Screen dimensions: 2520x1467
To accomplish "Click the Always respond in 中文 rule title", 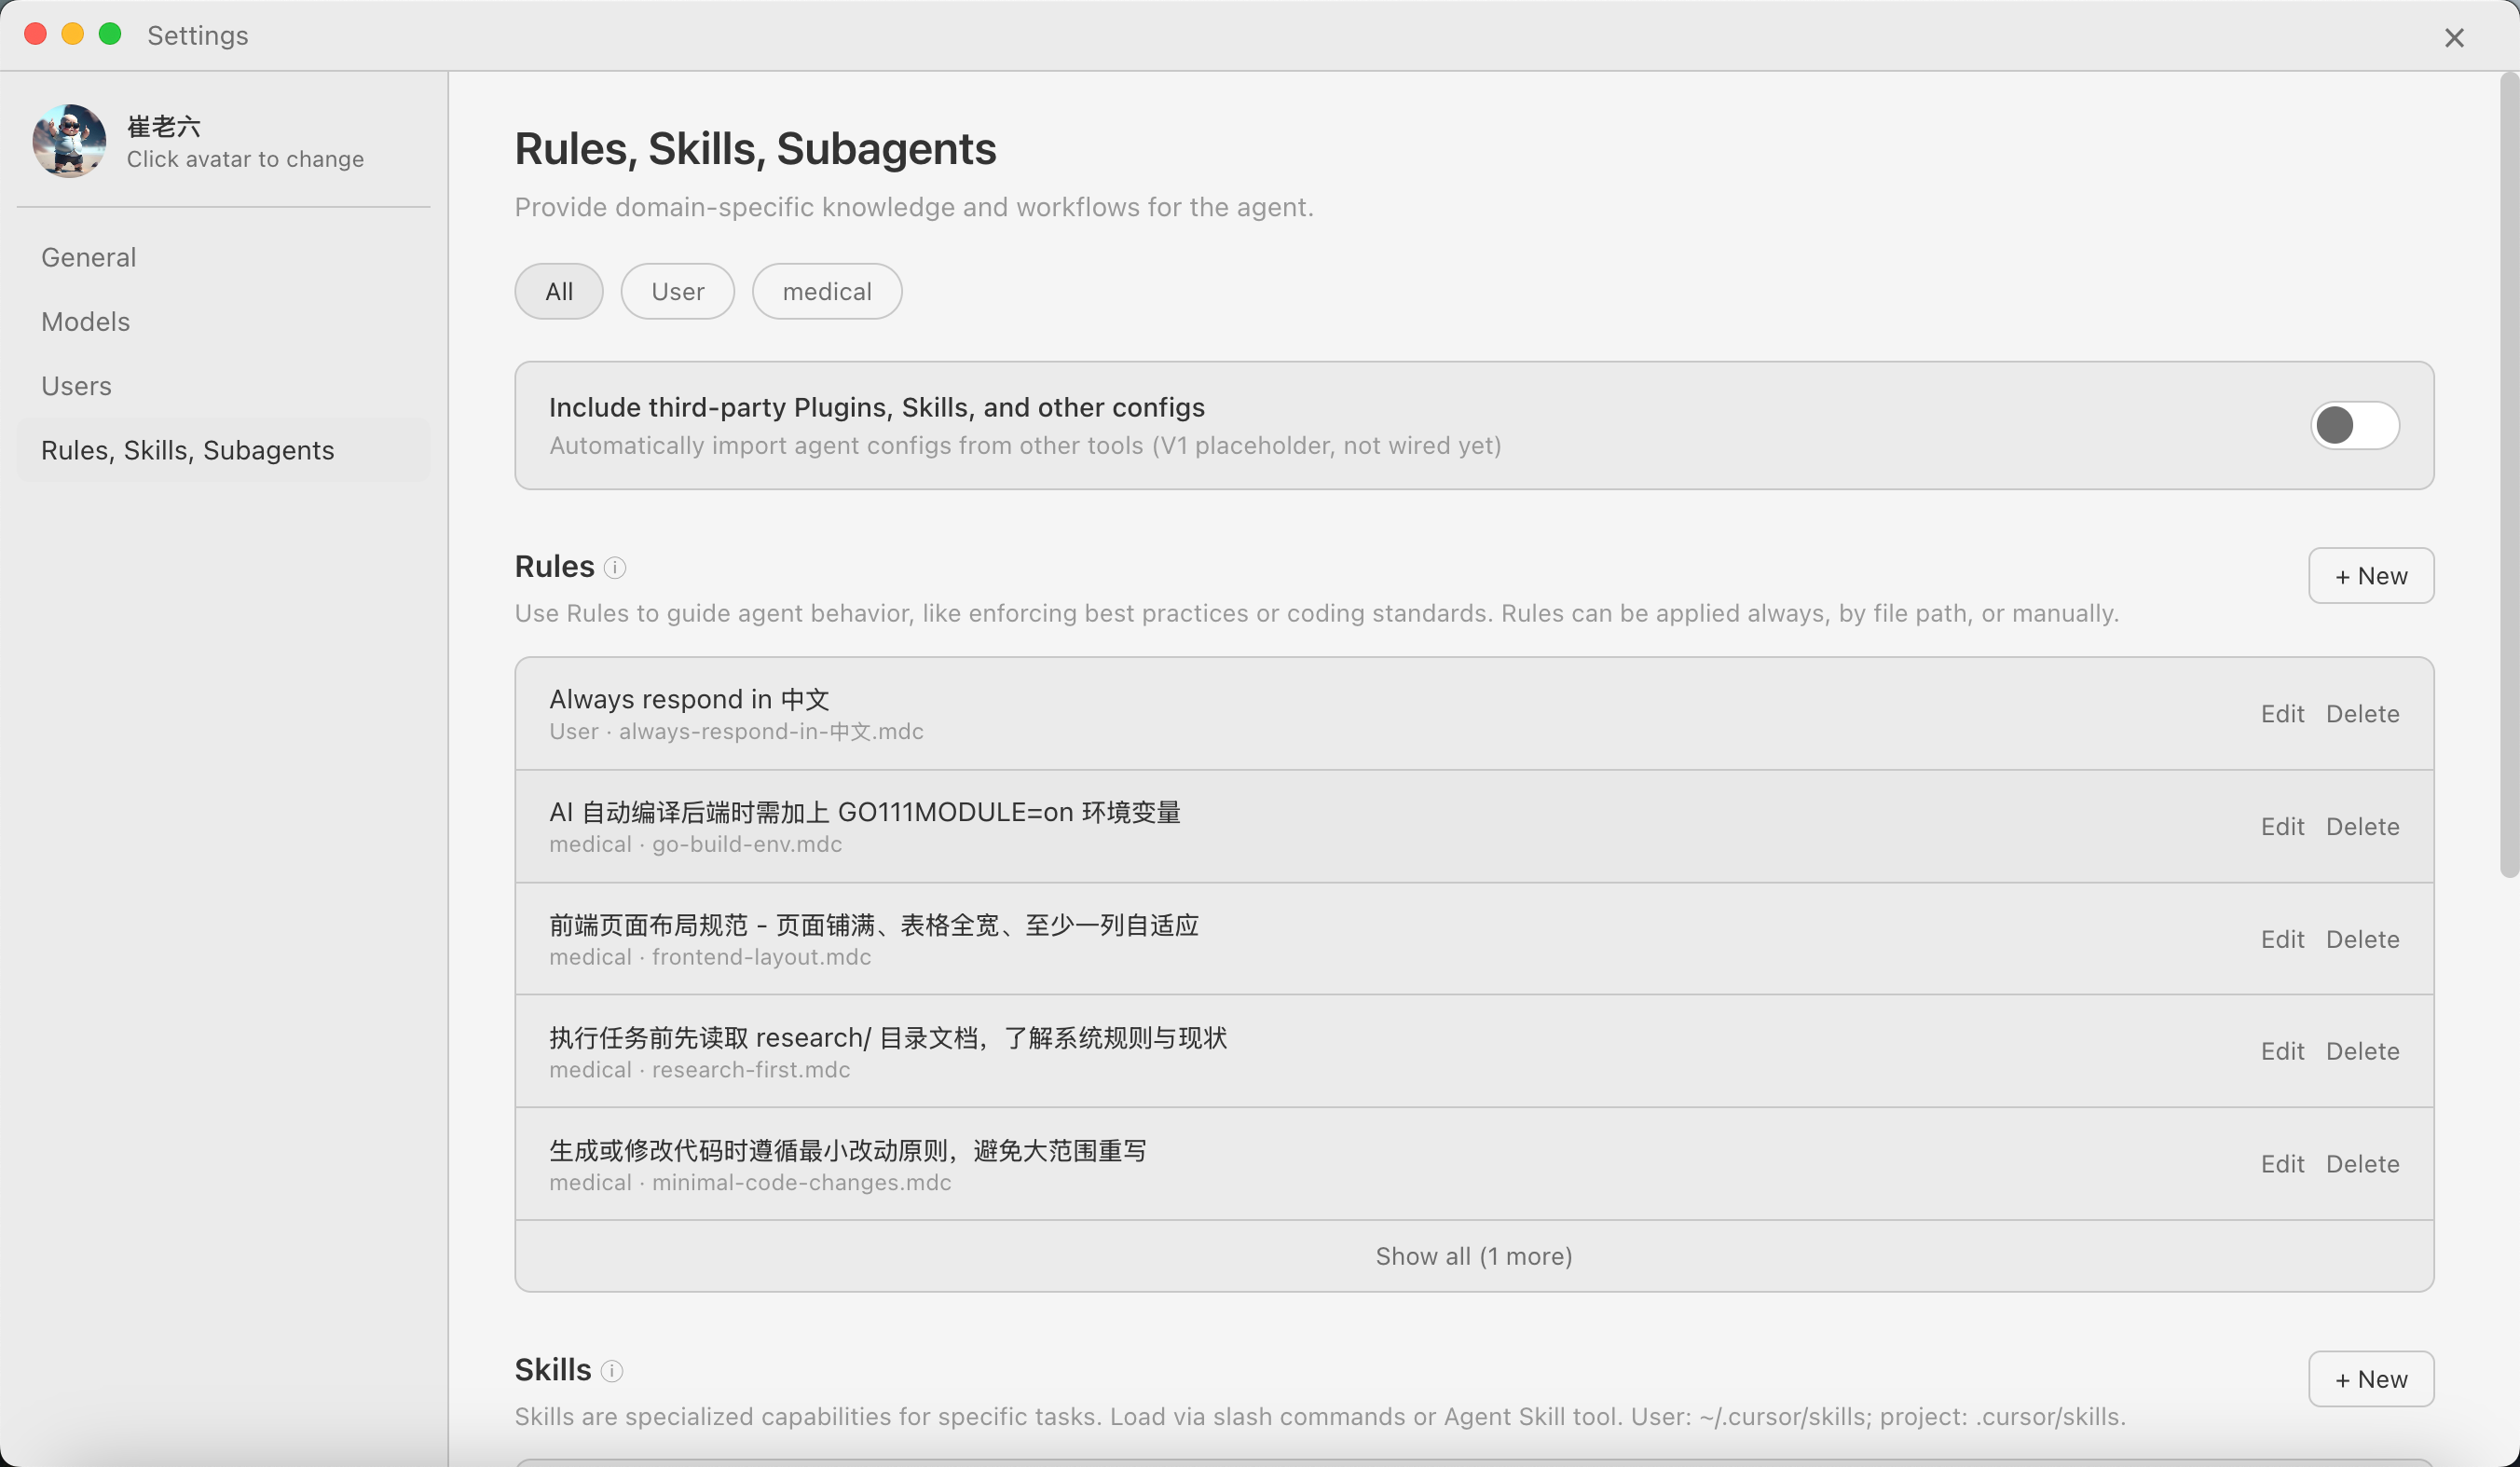I will pyautogui.click(x=689, y=700).
